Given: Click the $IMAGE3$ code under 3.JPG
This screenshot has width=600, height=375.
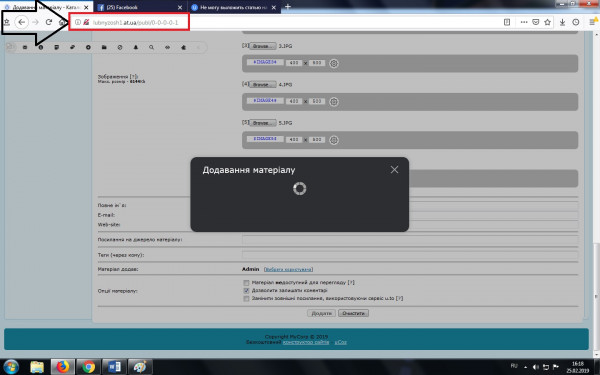Looking at the screenshot, I should tap(265, 62).
